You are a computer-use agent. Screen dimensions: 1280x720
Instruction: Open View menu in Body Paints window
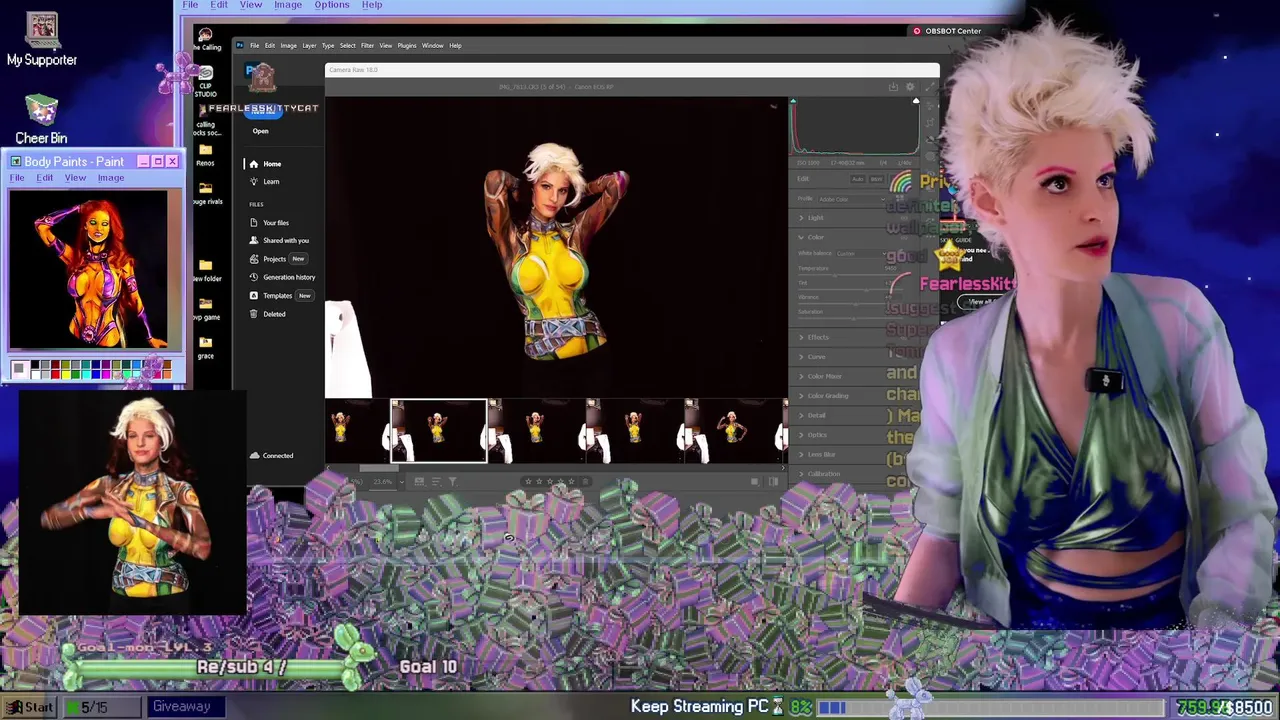pyautogui.click(x=75, y=178)
